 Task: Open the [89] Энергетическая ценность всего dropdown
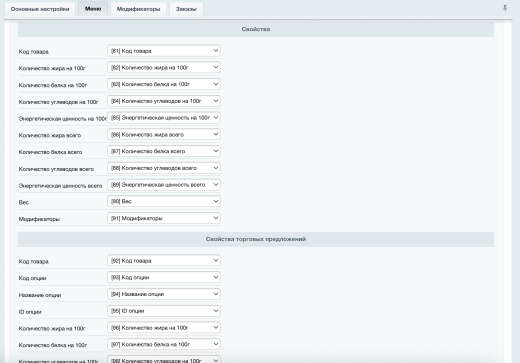[x=164, y=185]
